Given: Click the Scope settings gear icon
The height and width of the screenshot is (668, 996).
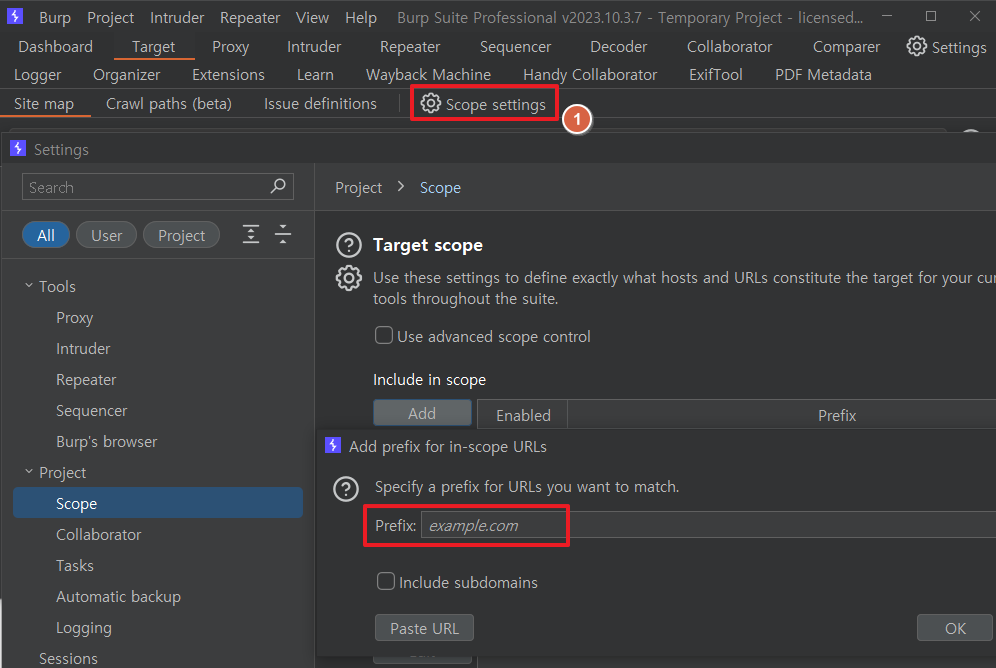Looking at the screenshot, I should click(431, 104).
